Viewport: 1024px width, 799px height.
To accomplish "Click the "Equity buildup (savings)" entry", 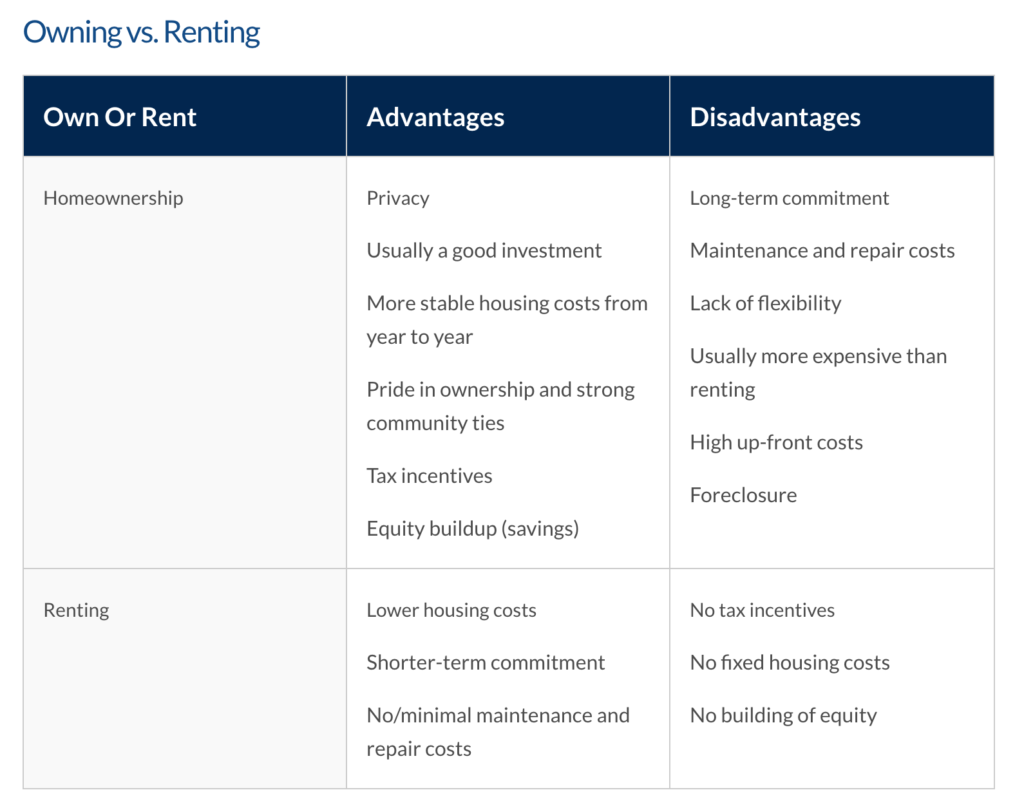I will coord(472,528).
